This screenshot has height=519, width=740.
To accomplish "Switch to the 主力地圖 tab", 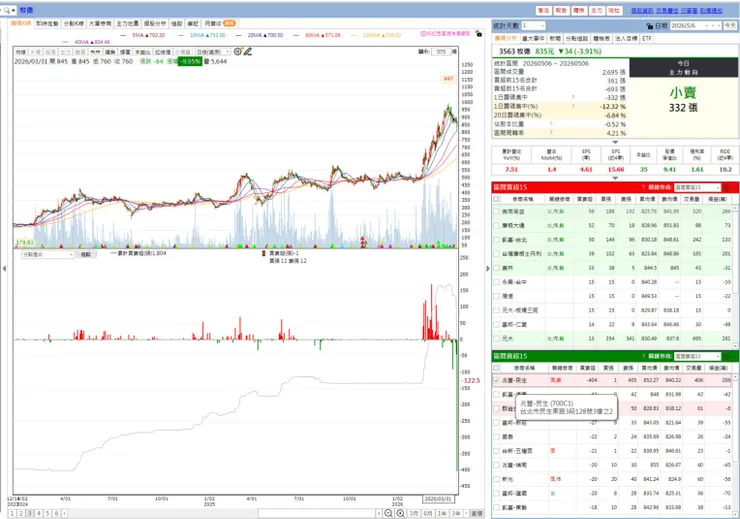I will tap(127, 23).
